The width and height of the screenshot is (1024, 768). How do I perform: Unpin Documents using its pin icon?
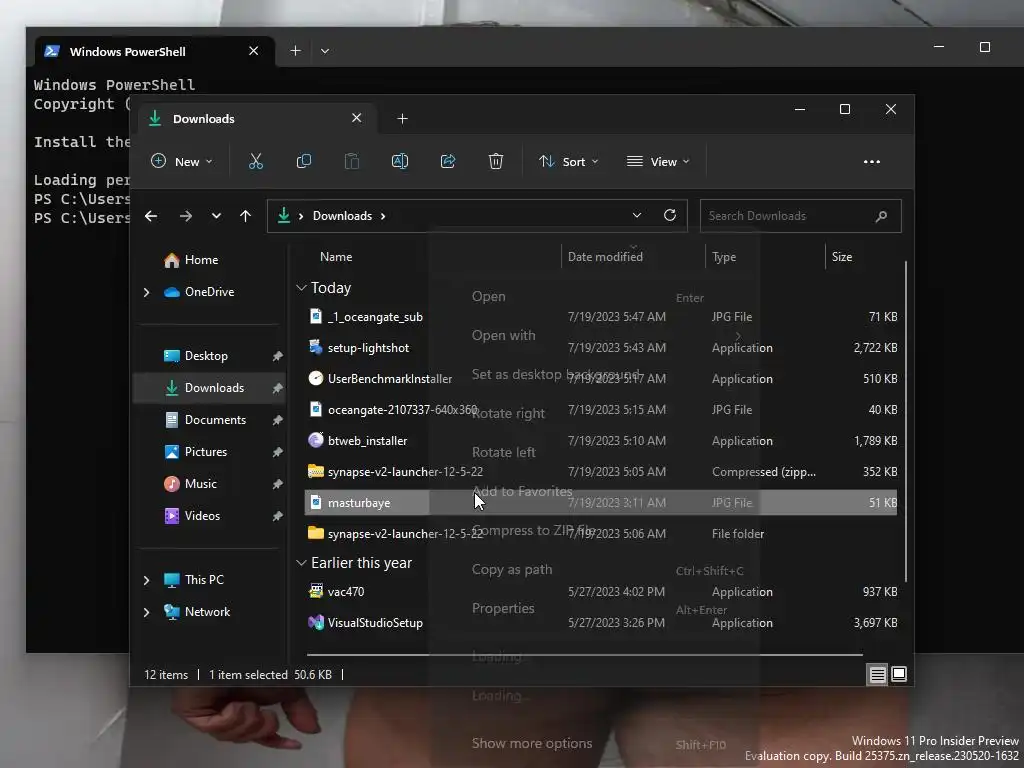pos(278,420)
